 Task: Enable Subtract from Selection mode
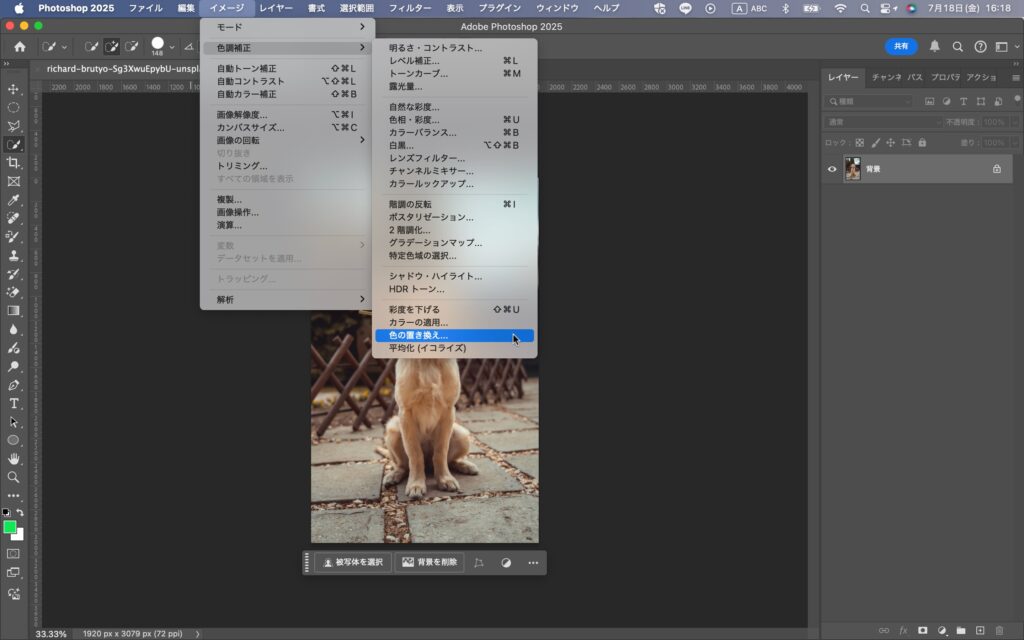(132, 46)
